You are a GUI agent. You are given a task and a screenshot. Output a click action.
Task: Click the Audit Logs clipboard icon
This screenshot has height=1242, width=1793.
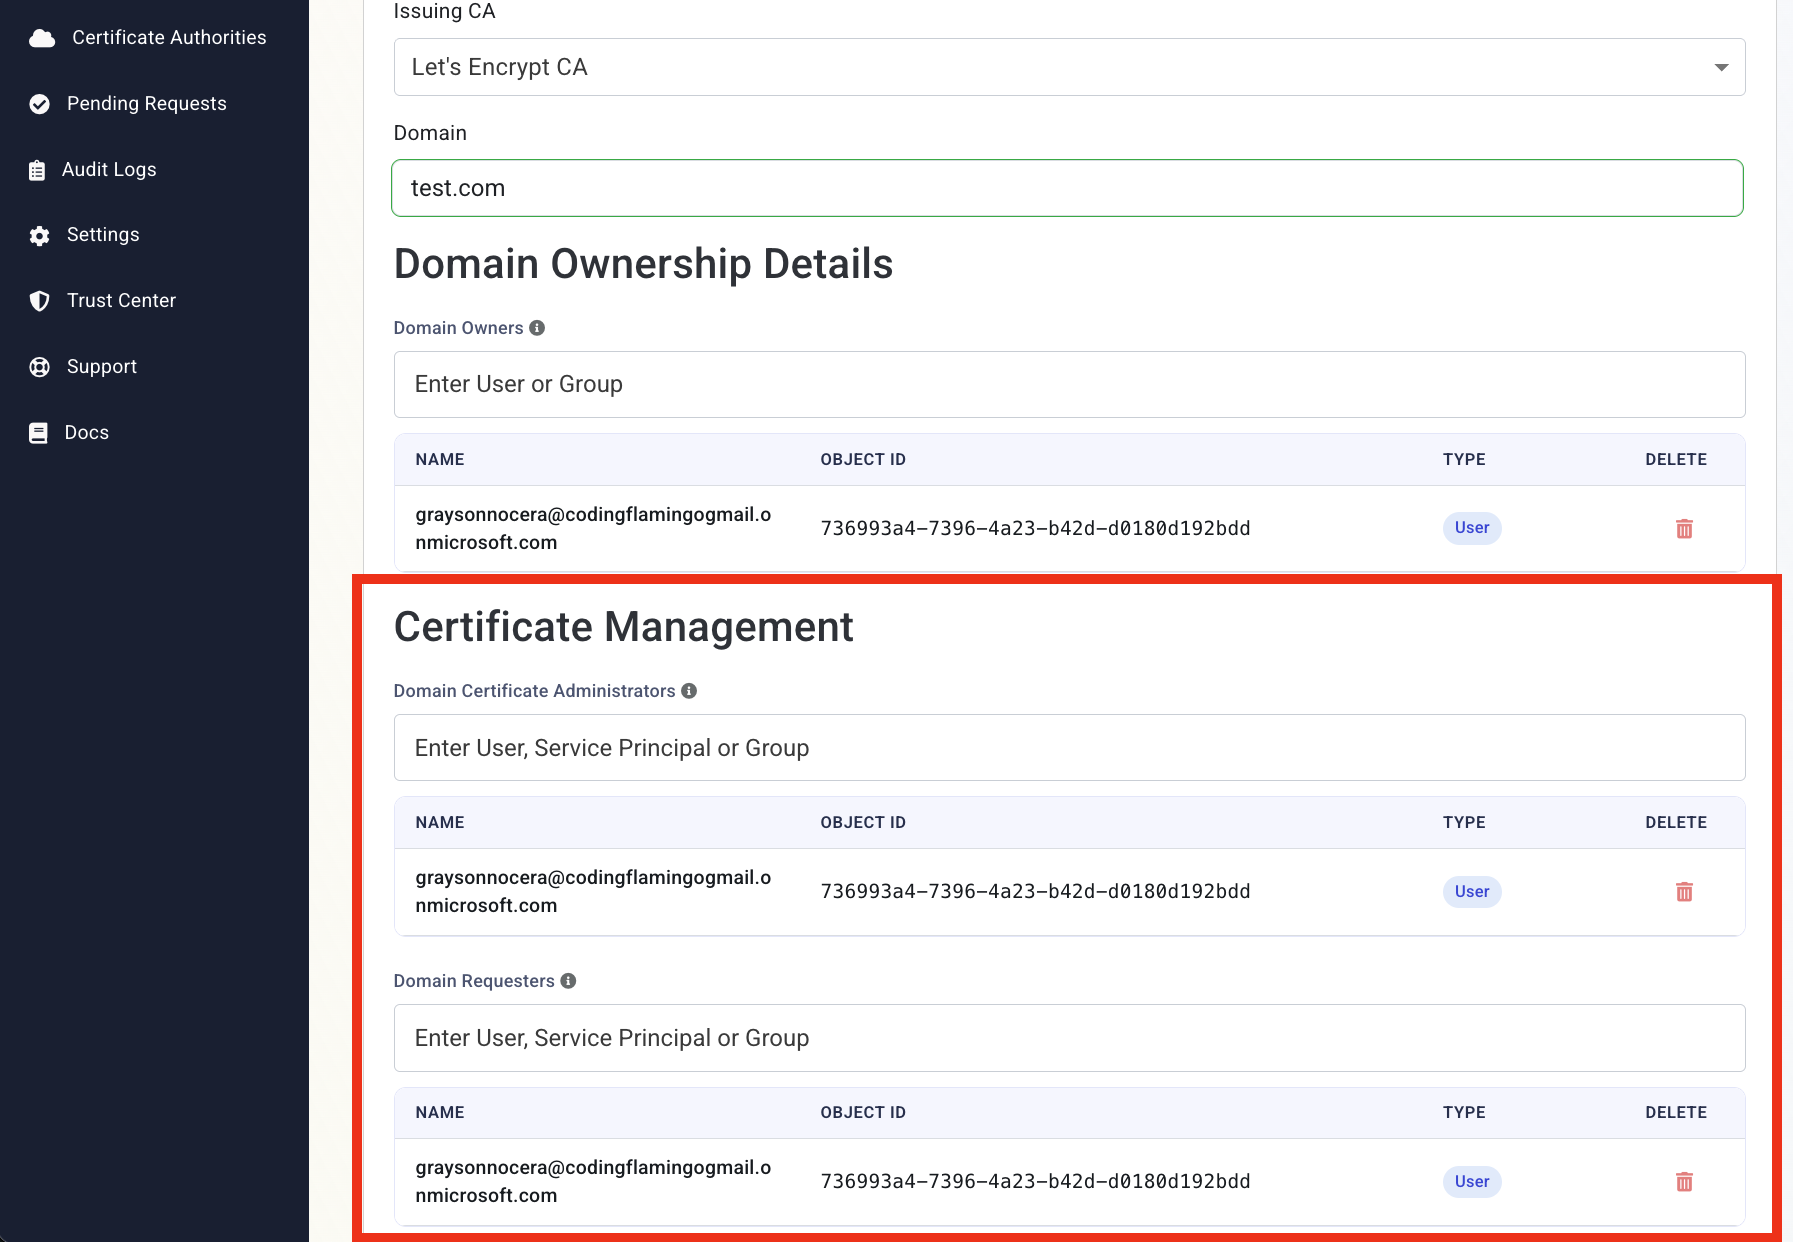coord(37,170)
